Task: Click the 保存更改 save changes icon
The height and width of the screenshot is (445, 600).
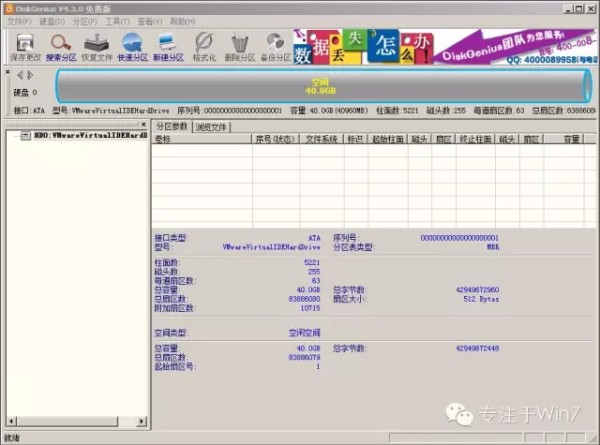Action: [x=25, y=47]
